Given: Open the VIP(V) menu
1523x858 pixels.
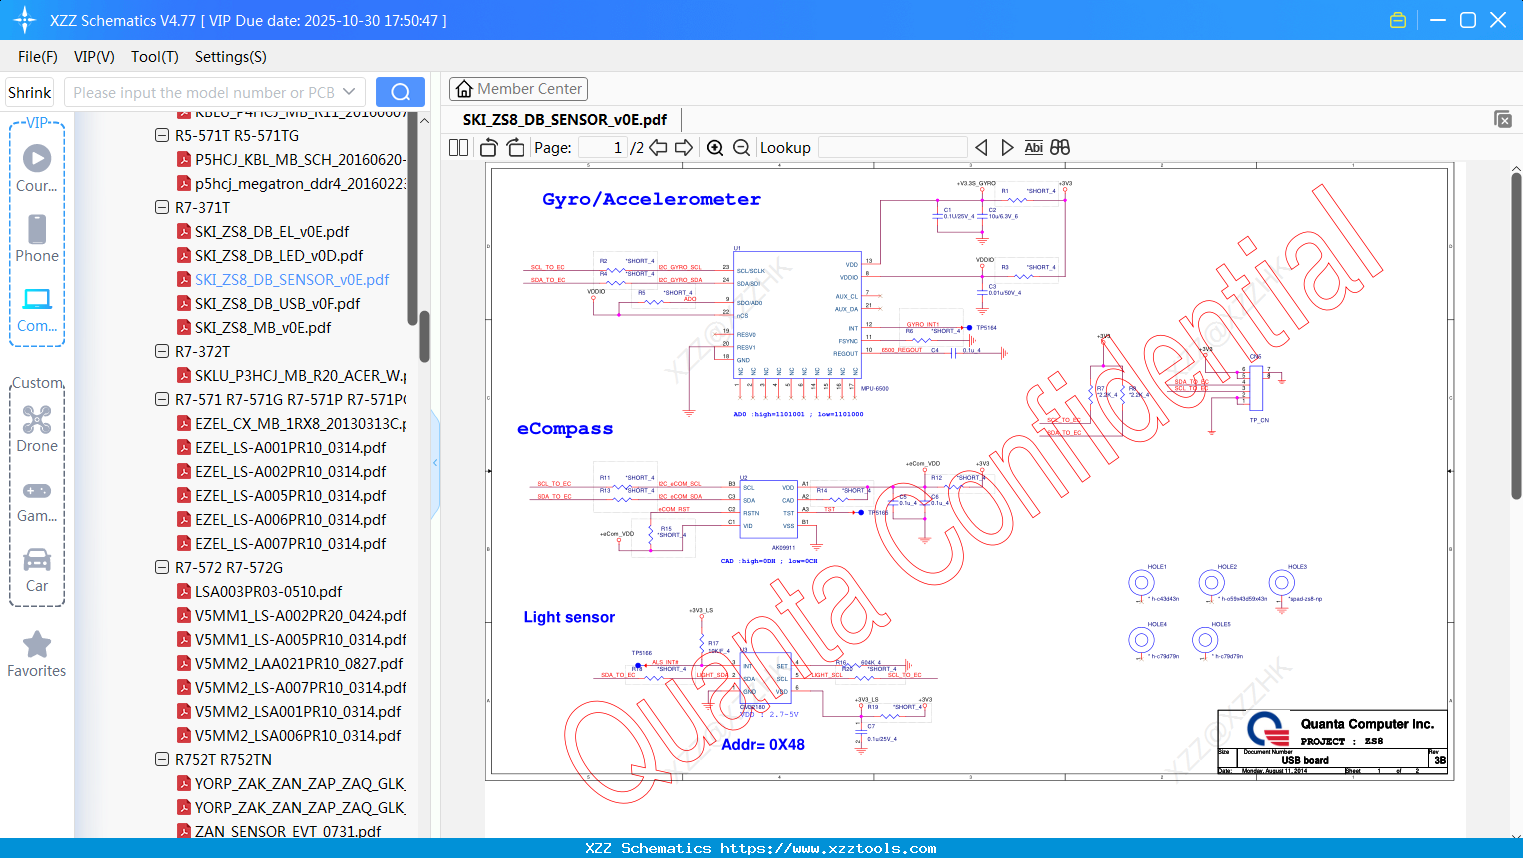Looking at the screenshot, I should tap(94, 57).
